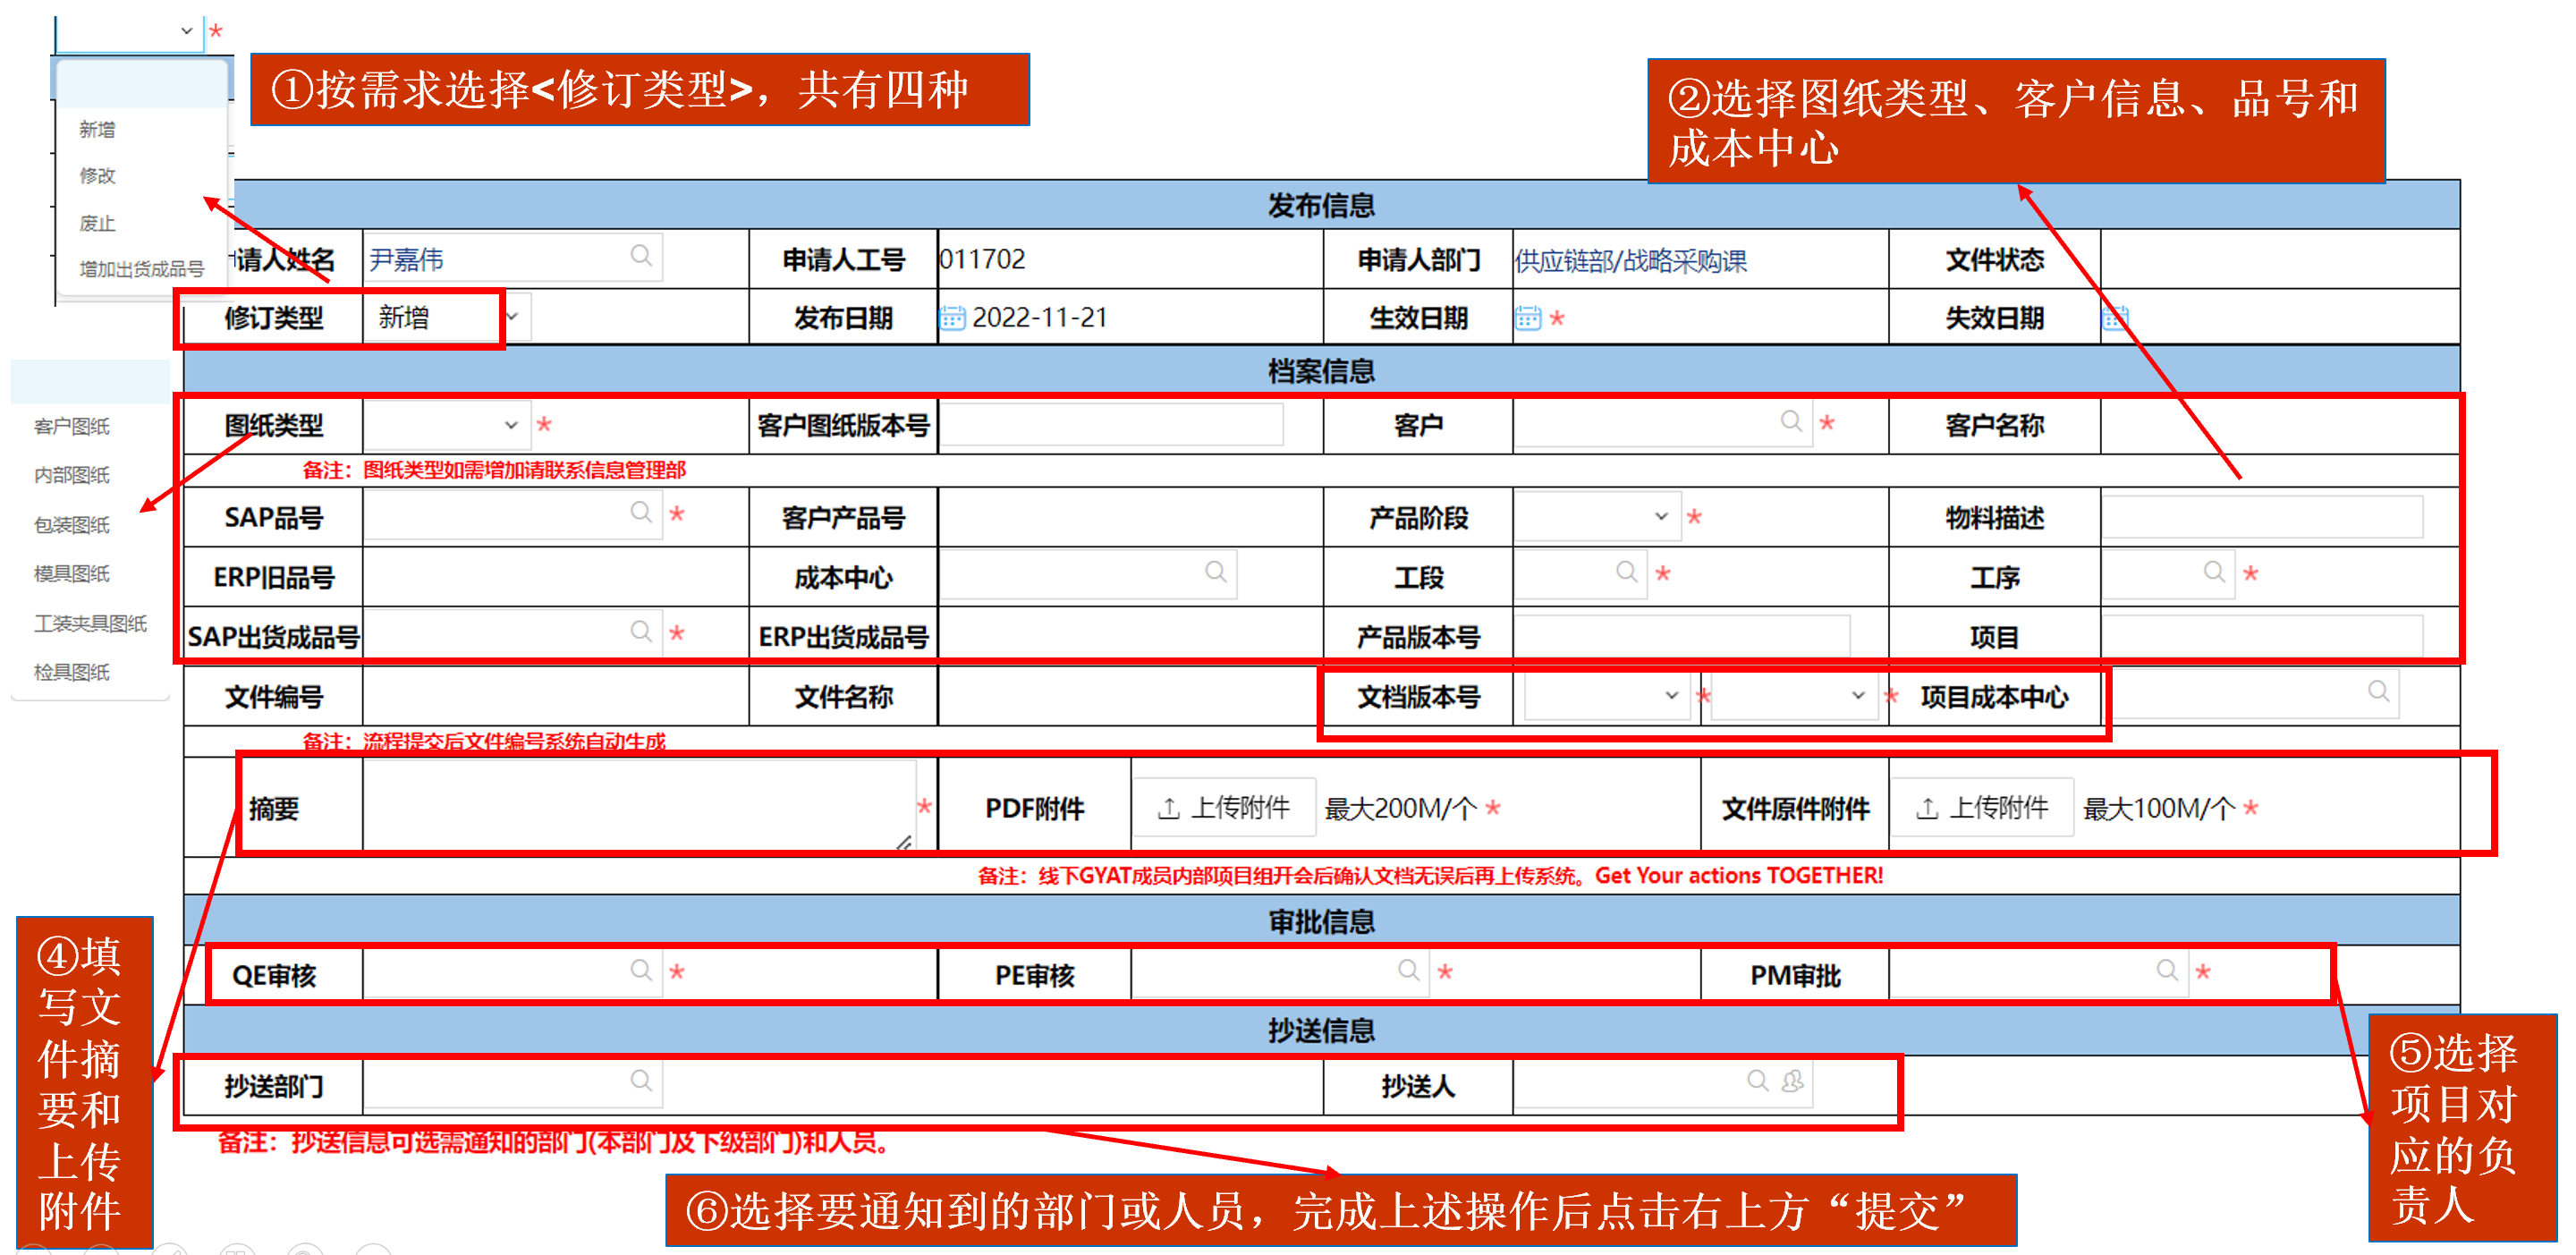The image size is (2576, 1255).
Task: Open calendar icon for 失效日期
Action: 2114,318
